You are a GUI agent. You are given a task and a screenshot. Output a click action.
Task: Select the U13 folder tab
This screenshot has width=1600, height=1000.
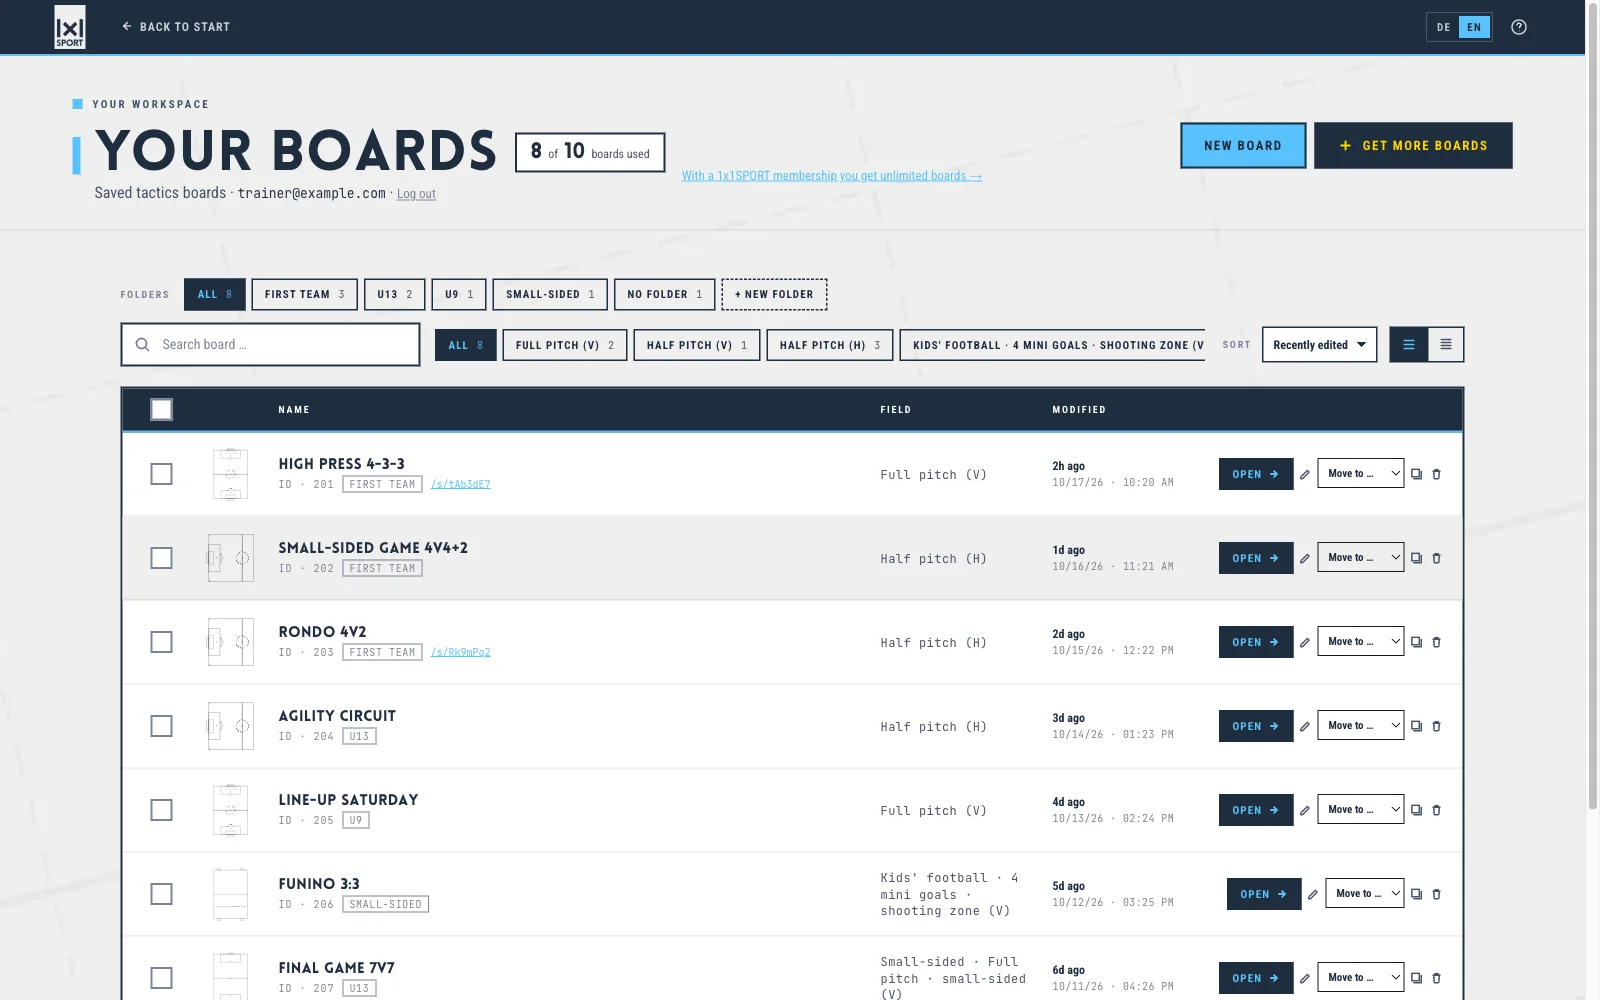395,294
